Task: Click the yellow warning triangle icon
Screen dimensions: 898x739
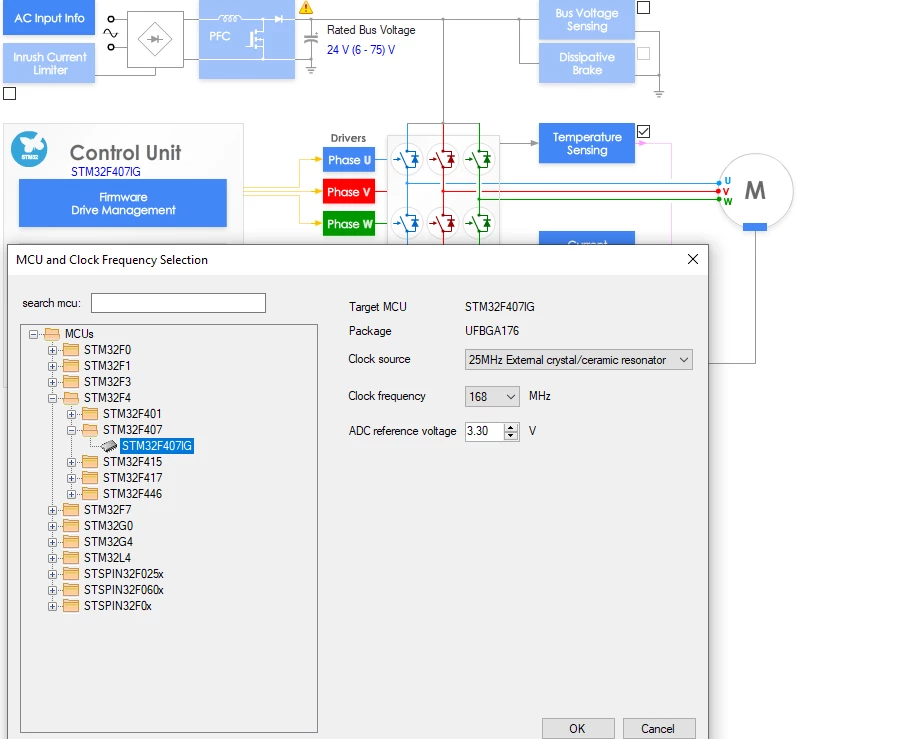Action: click(x=306, y=7)
